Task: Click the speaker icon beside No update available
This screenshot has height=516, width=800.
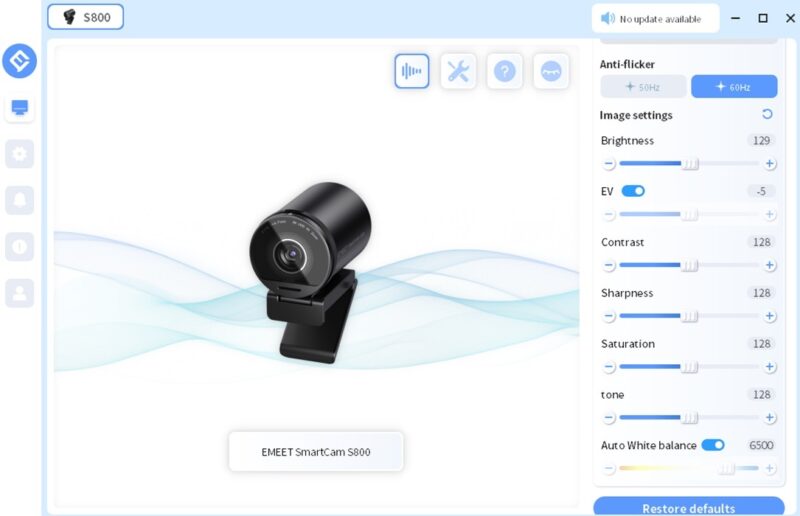Action: (x=608, y=19)
